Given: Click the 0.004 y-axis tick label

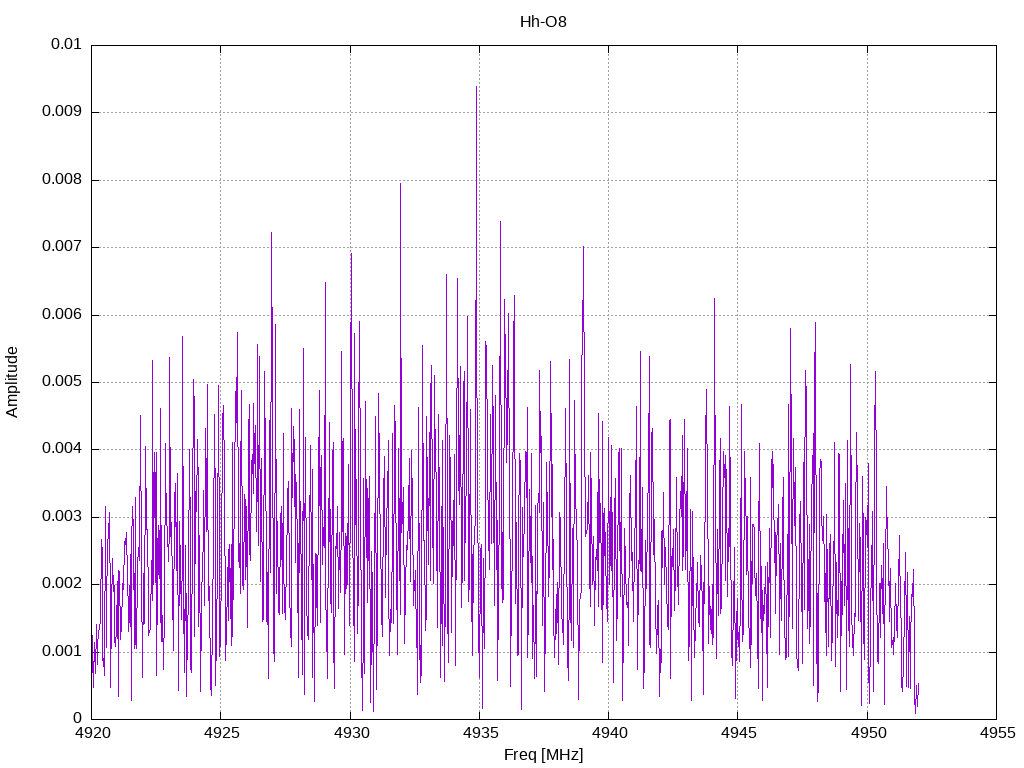Looking at the screenshot, I should point(62,449).
